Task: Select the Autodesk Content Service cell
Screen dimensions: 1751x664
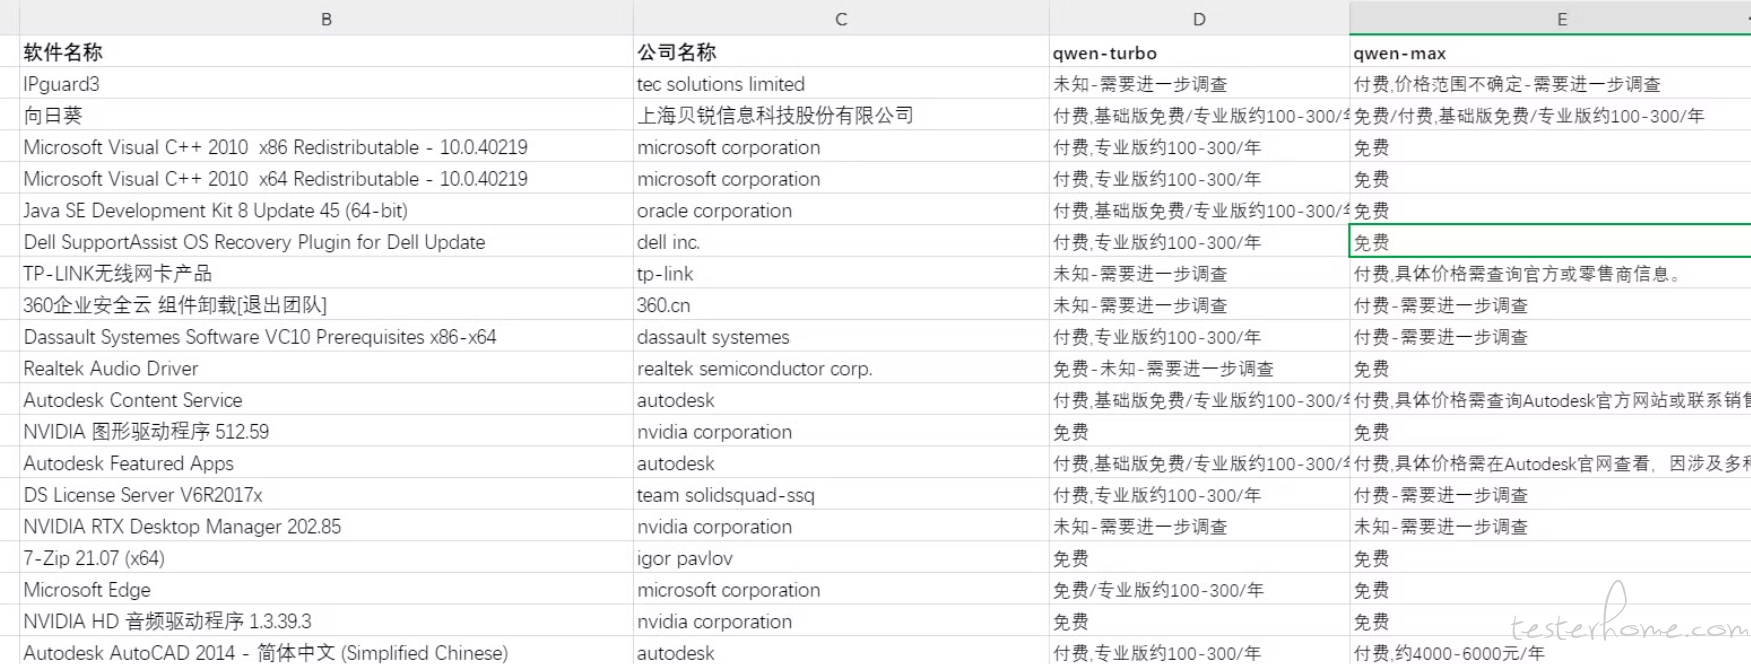Action: (326, 400)
